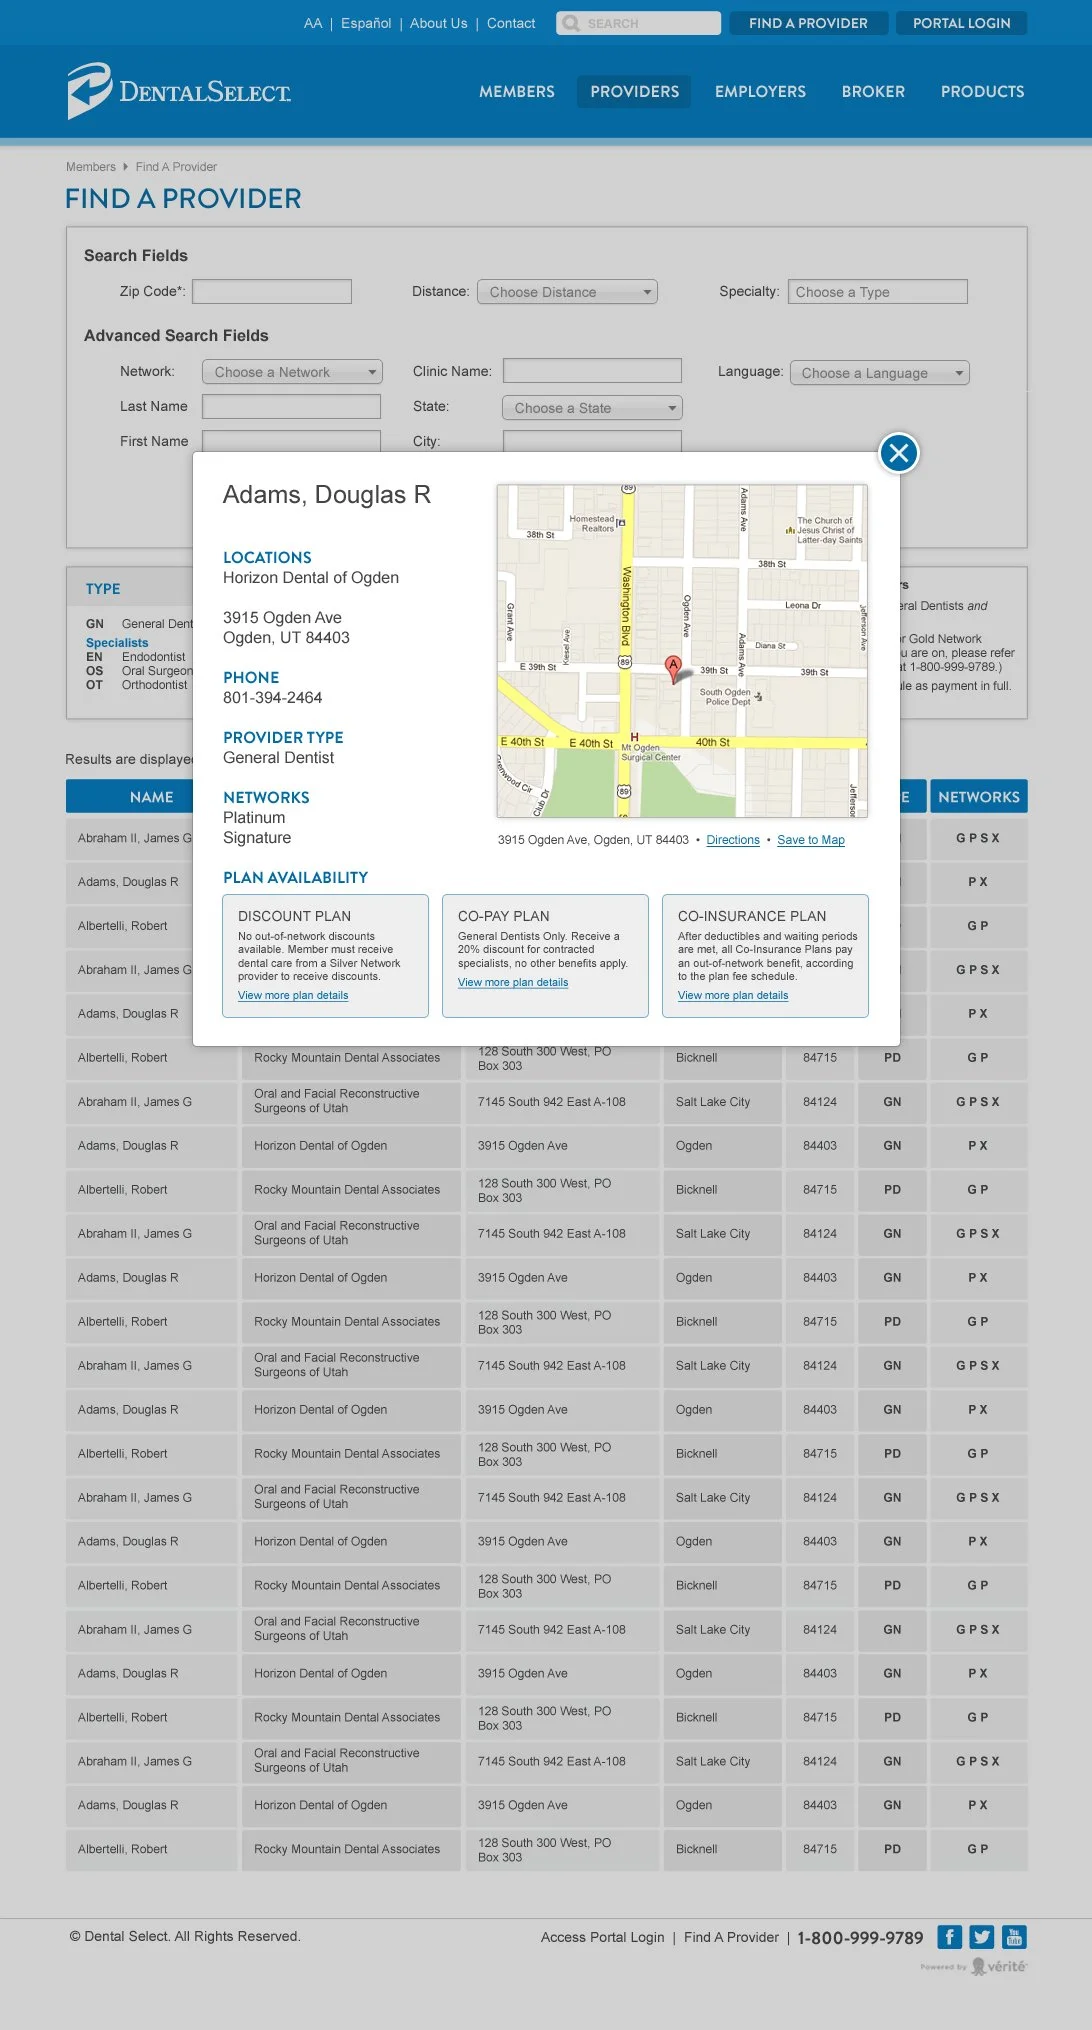Click the zip code 84124 in first visible Salt Lake row
1092x2030 pixels.
pyautogui.click(x=820, y=1102)
